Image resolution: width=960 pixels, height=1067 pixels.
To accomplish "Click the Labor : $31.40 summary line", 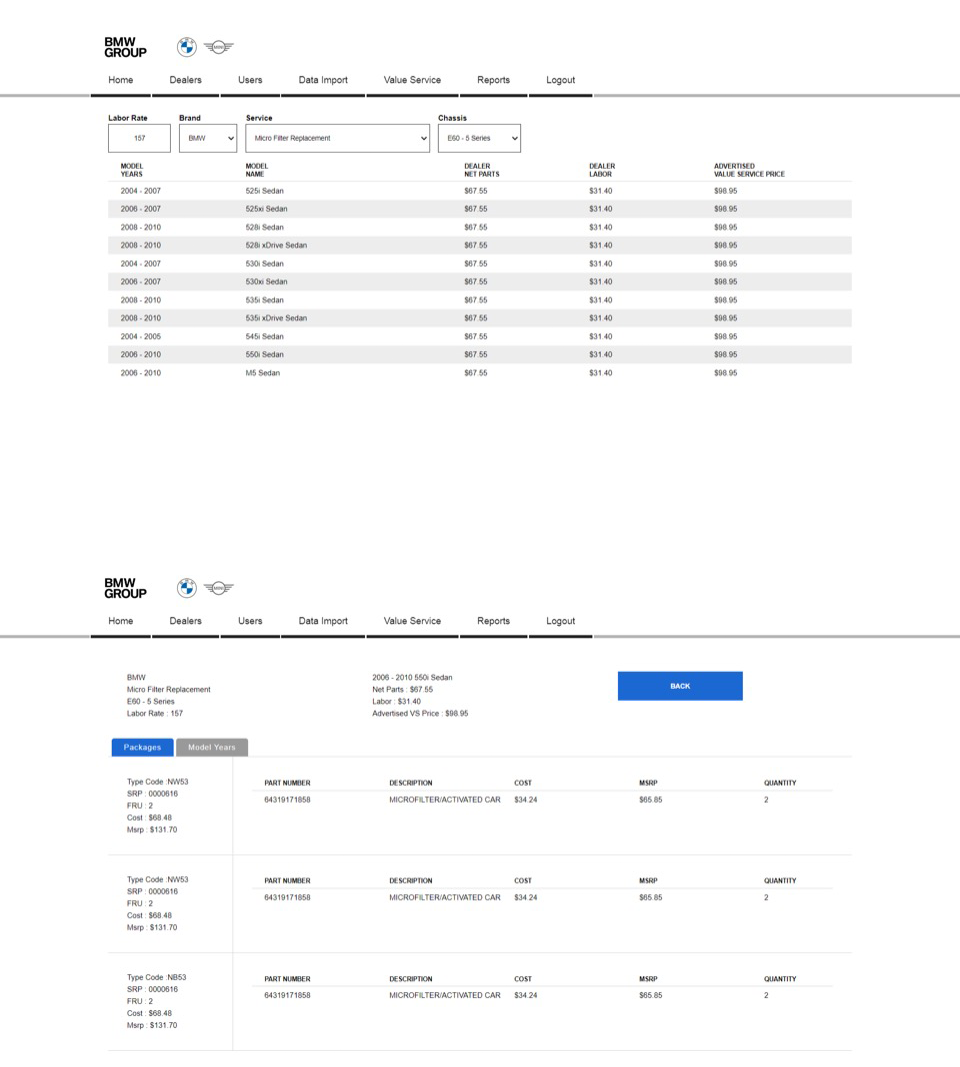I will click(x=396, y=702).
